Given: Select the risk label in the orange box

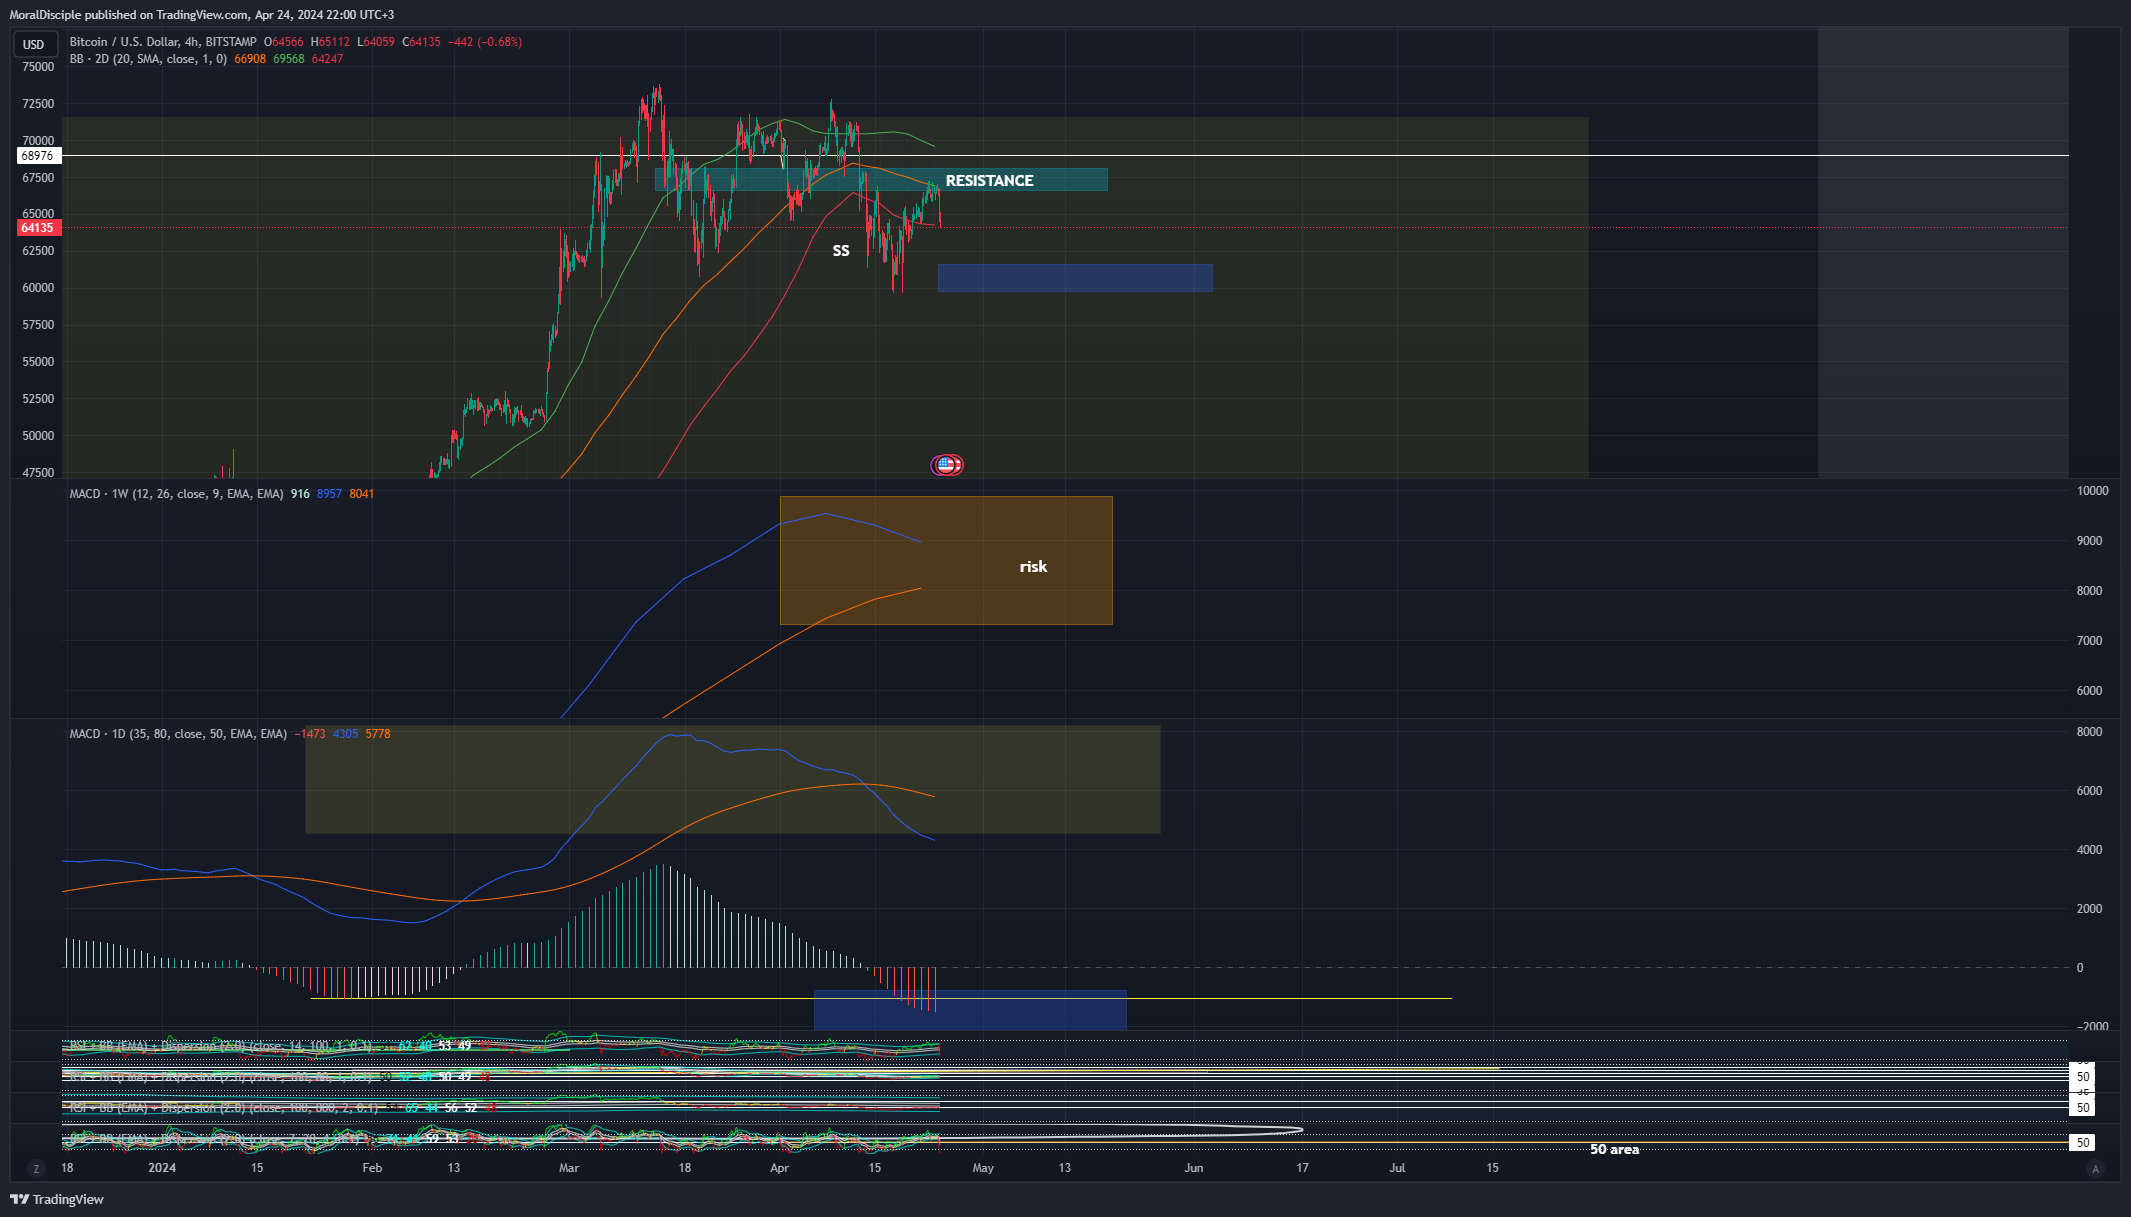Looking at the screenshot, I should [1033, 567].
